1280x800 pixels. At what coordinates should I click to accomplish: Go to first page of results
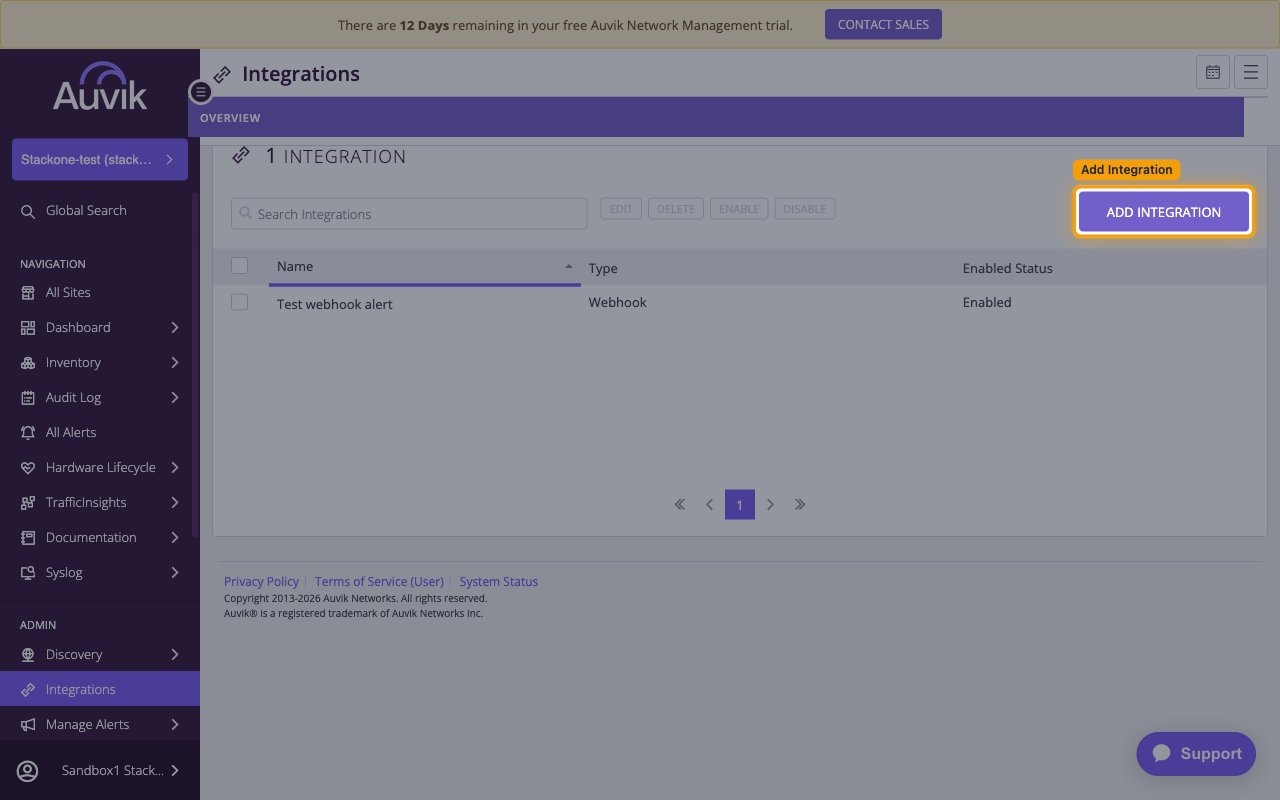tap(680, 505)
